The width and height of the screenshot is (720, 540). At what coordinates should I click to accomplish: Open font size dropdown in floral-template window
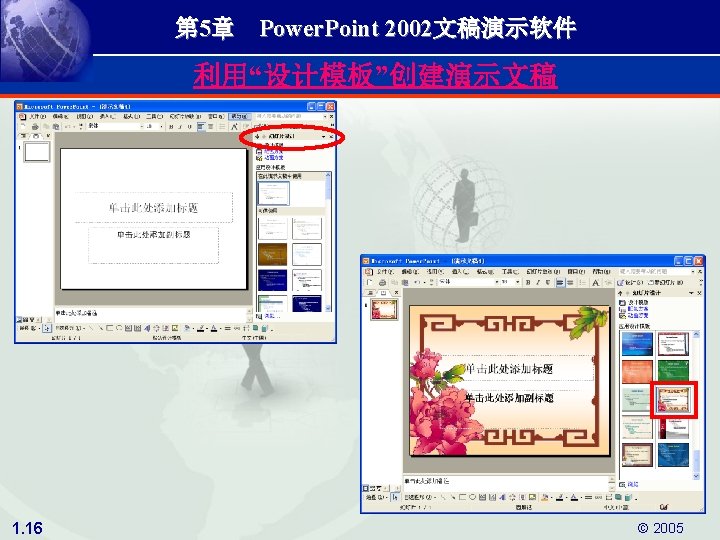pyautogui.click(x=518, y=282)
